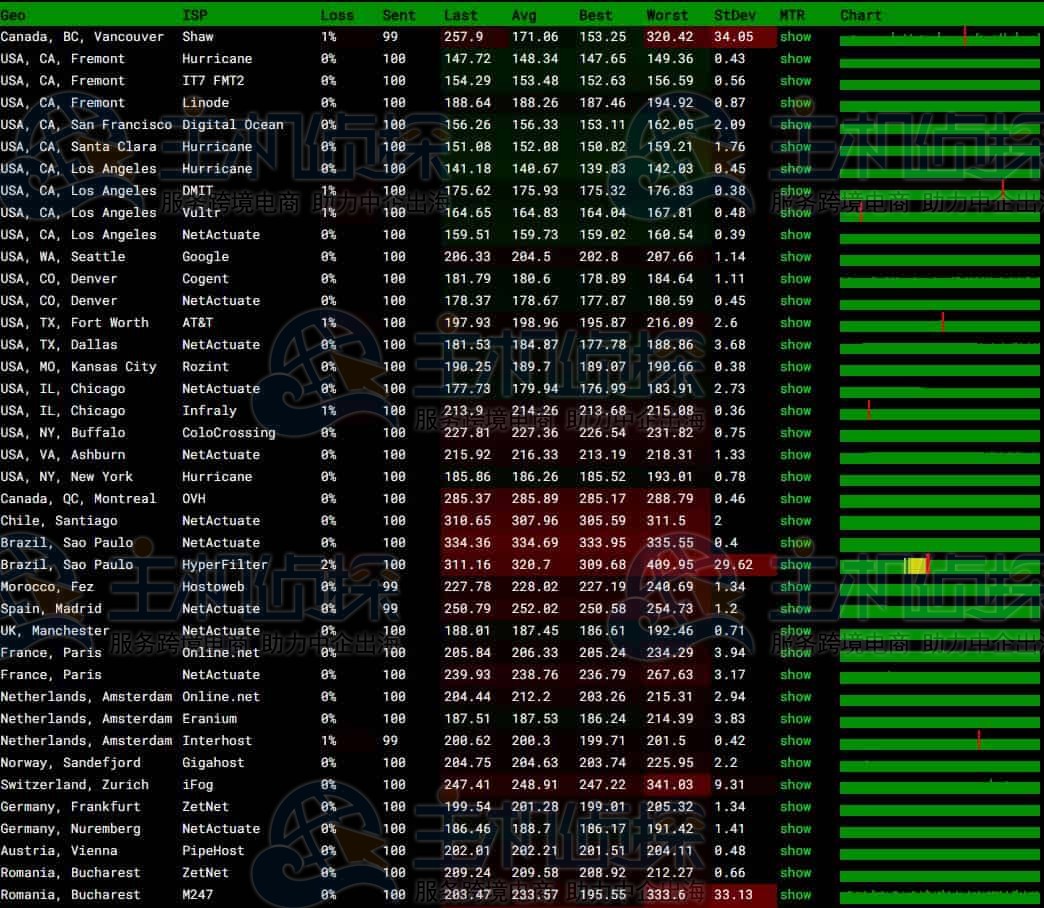The image size is (1044, 908).
Task: Open the MTR show link for Vancouver Shaw
Action: click(x=795, y=37)
